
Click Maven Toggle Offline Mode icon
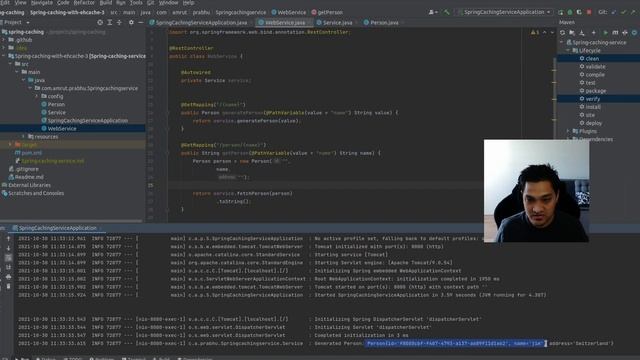[625, 32]
